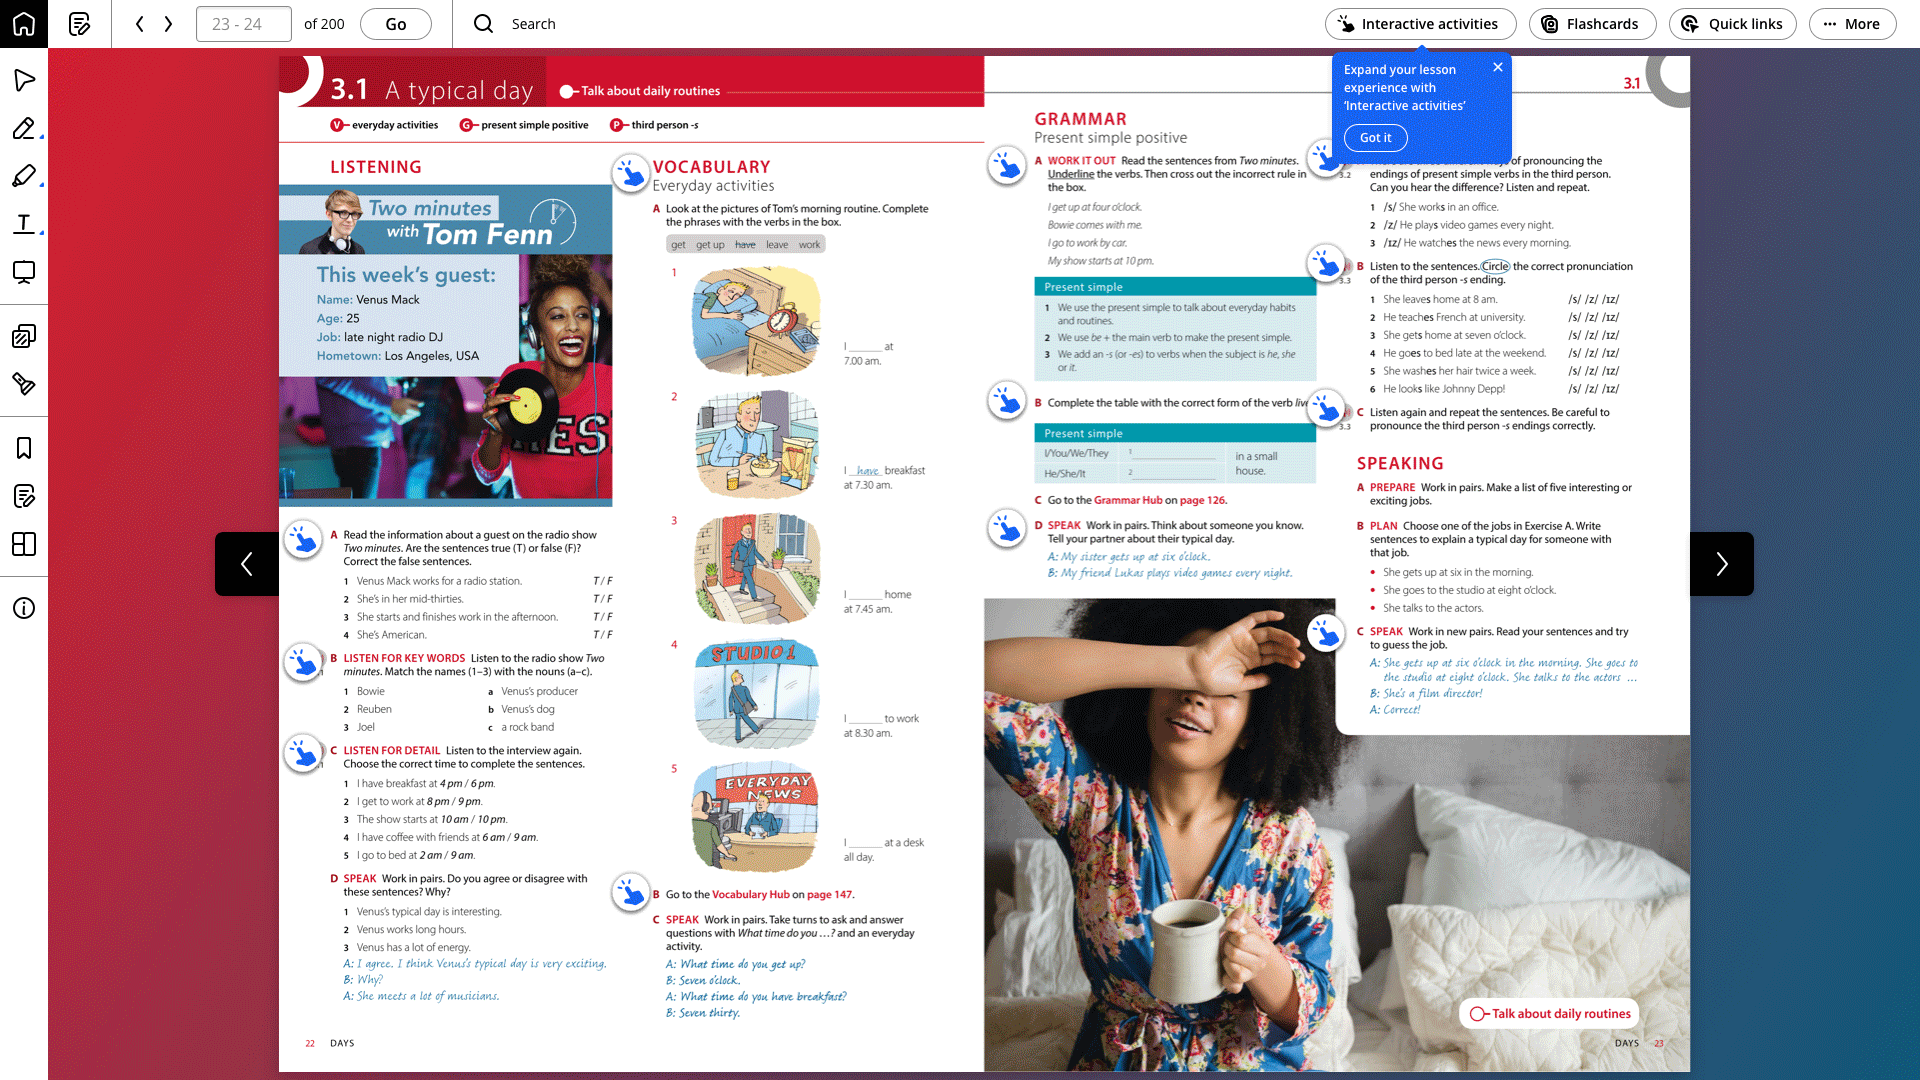Open interactive activity for Speaking exercise C
The height and width of the screenshot is (1080, 1920).
(1326, 633)
